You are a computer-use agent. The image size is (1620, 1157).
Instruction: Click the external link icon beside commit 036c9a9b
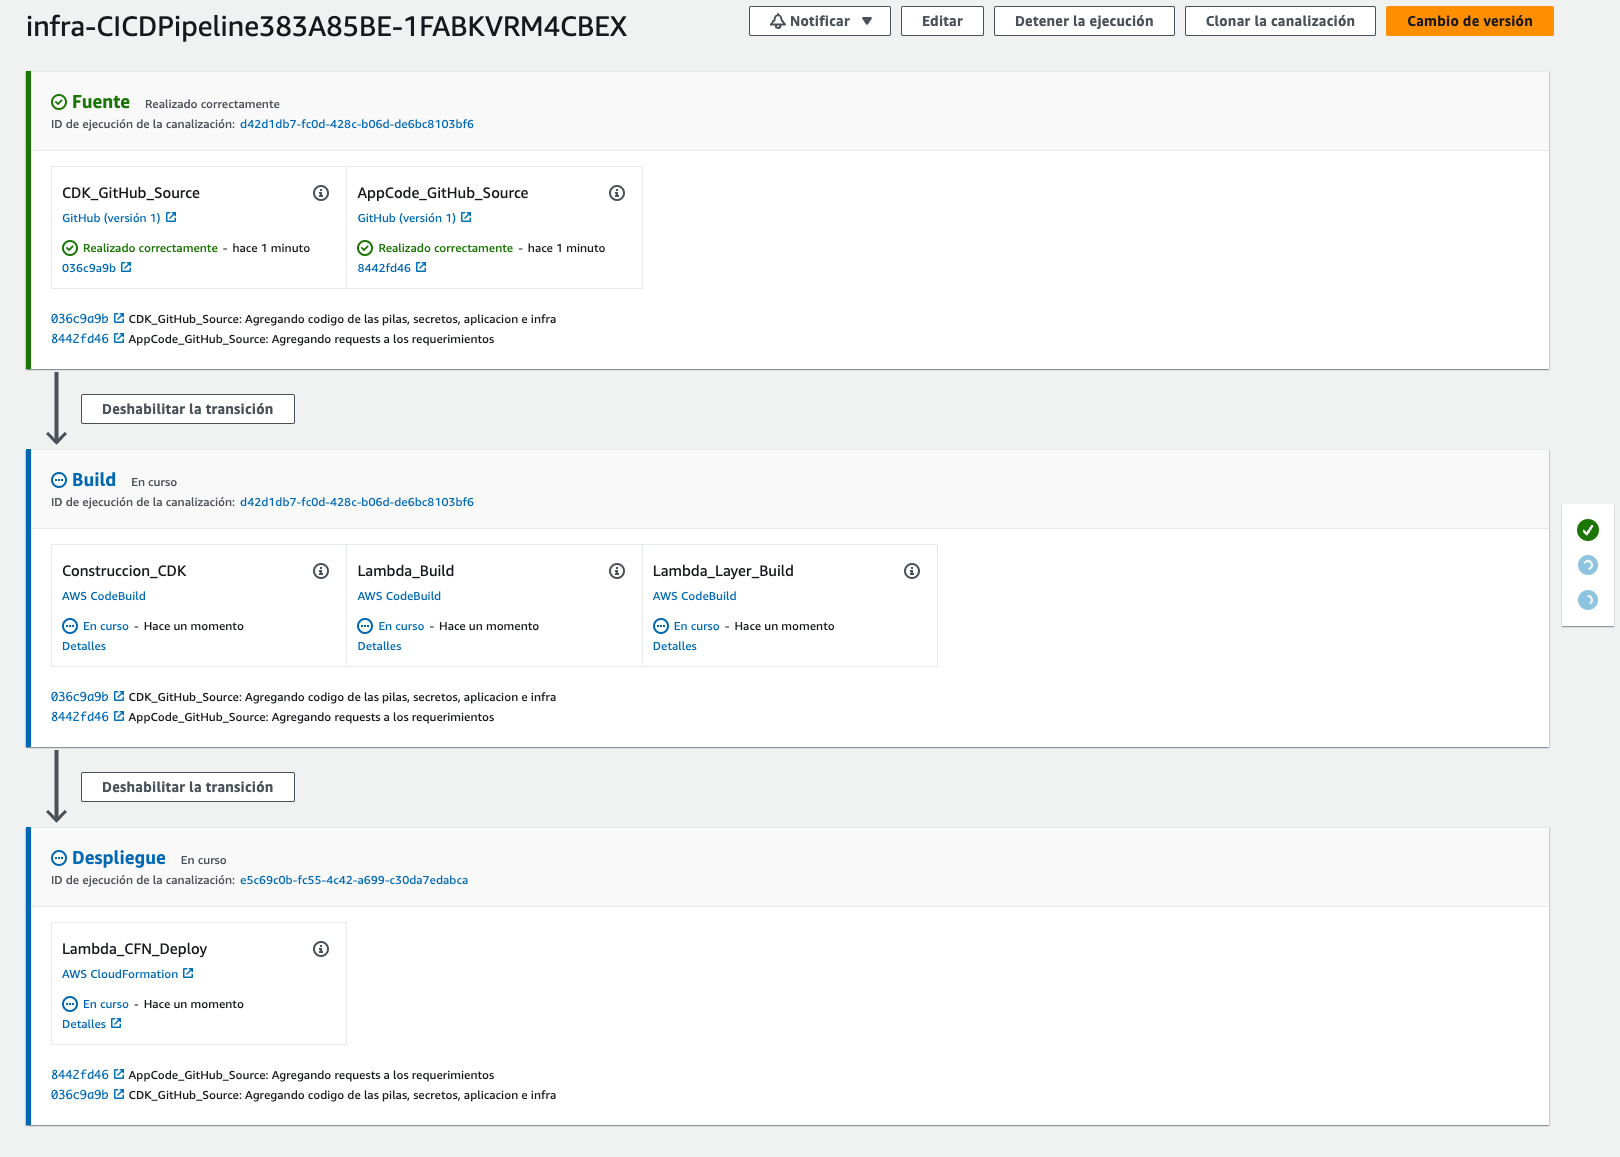point(125,267)
